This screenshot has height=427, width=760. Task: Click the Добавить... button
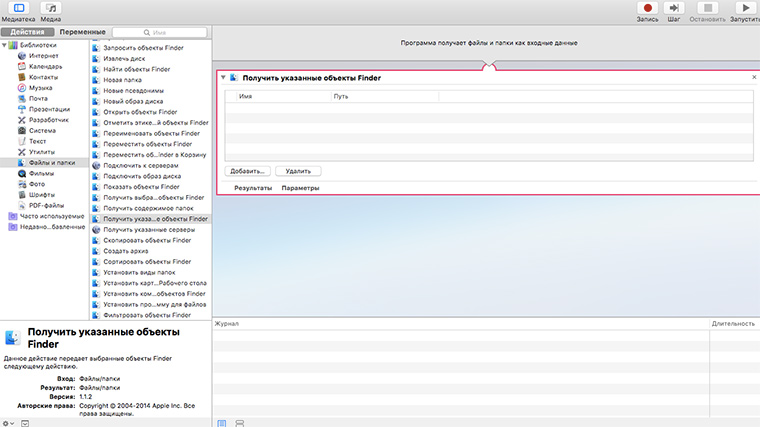pyautogui.click(x=247, y=171)
